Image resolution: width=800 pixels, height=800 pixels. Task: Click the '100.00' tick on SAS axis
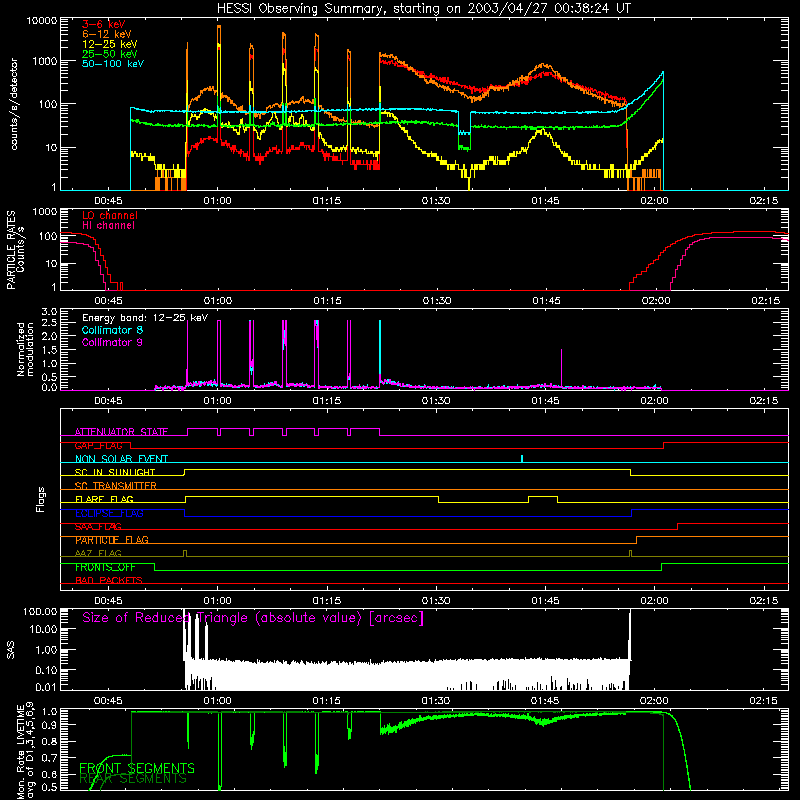click(x=40, y=612)
